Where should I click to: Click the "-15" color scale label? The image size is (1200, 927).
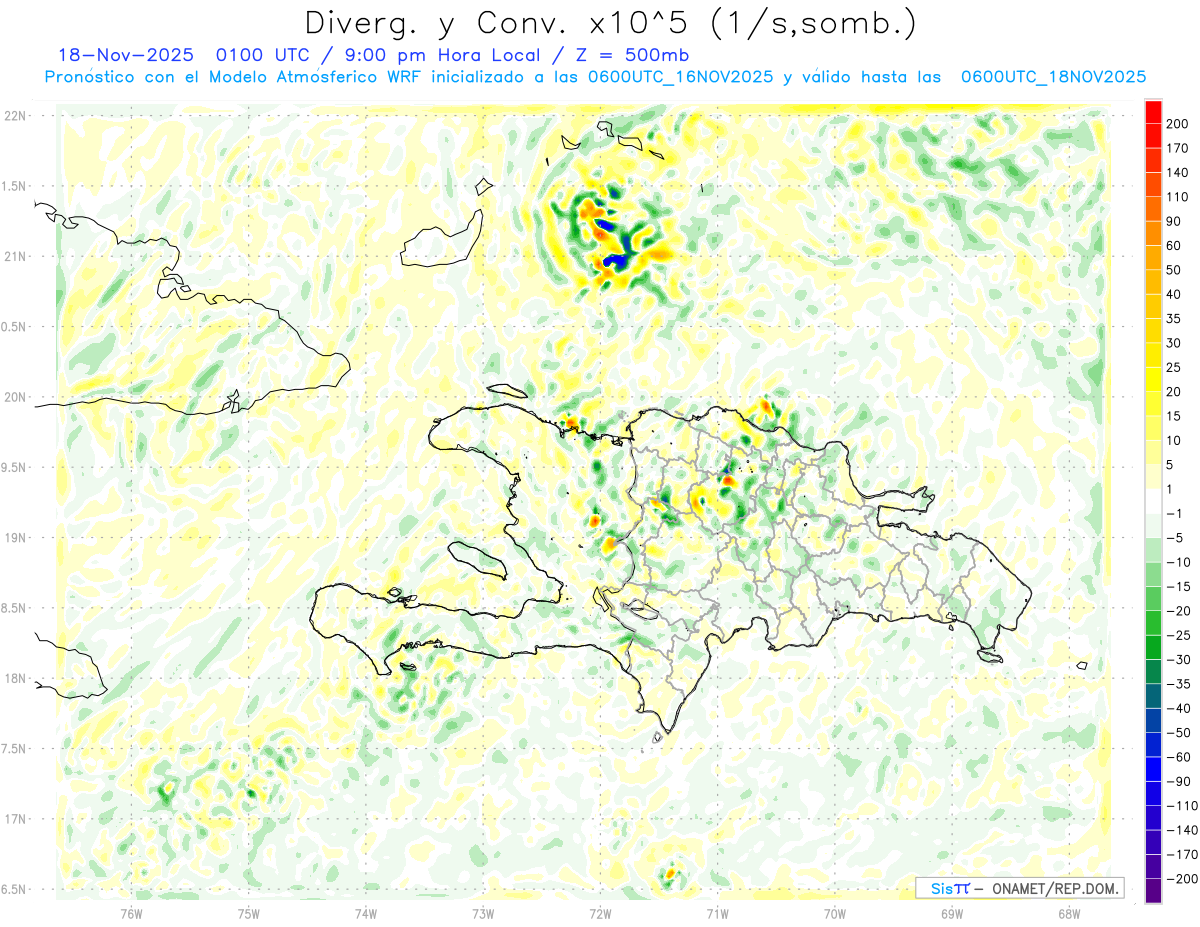[1177, 586]
